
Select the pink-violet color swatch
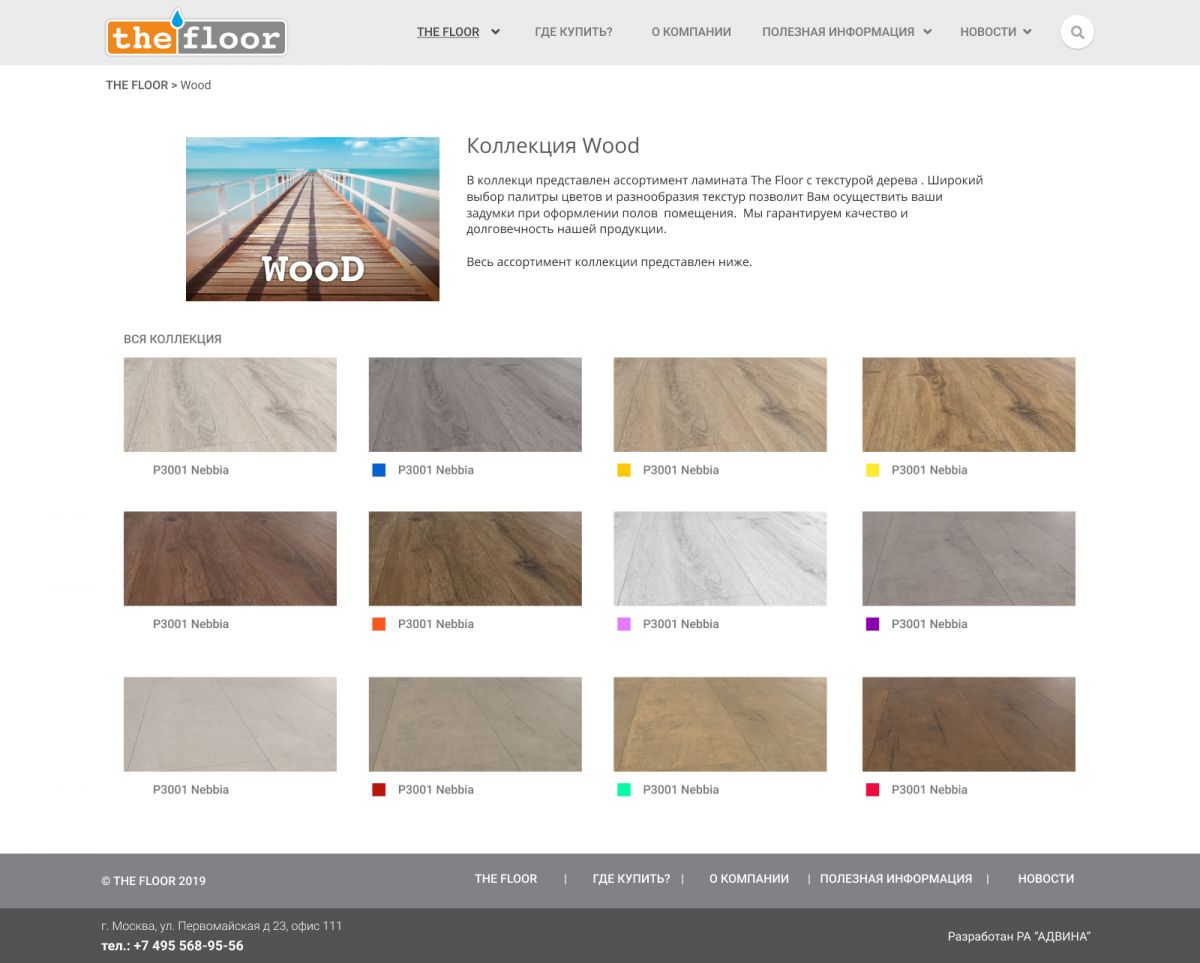(624, 624)
